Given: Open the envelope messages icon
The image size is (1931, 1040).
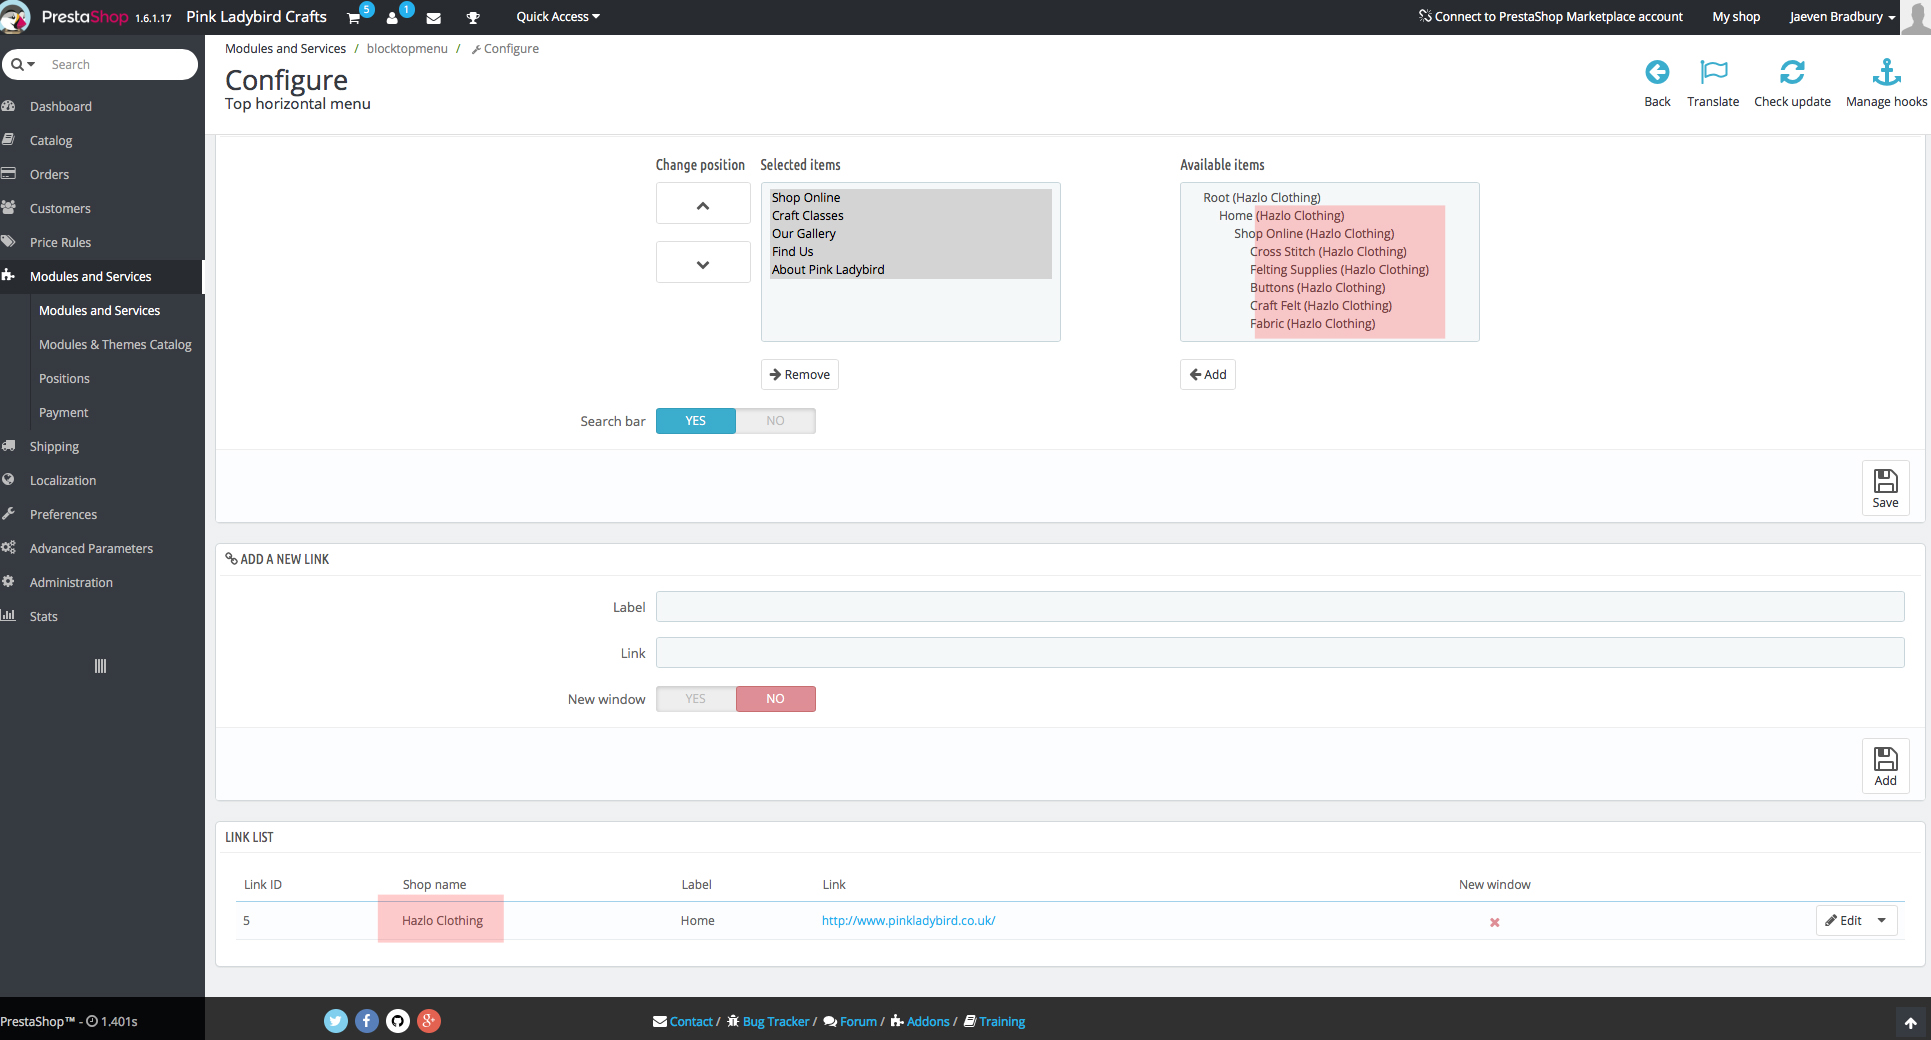Looking at the screenshot, I should click(433, 17).
